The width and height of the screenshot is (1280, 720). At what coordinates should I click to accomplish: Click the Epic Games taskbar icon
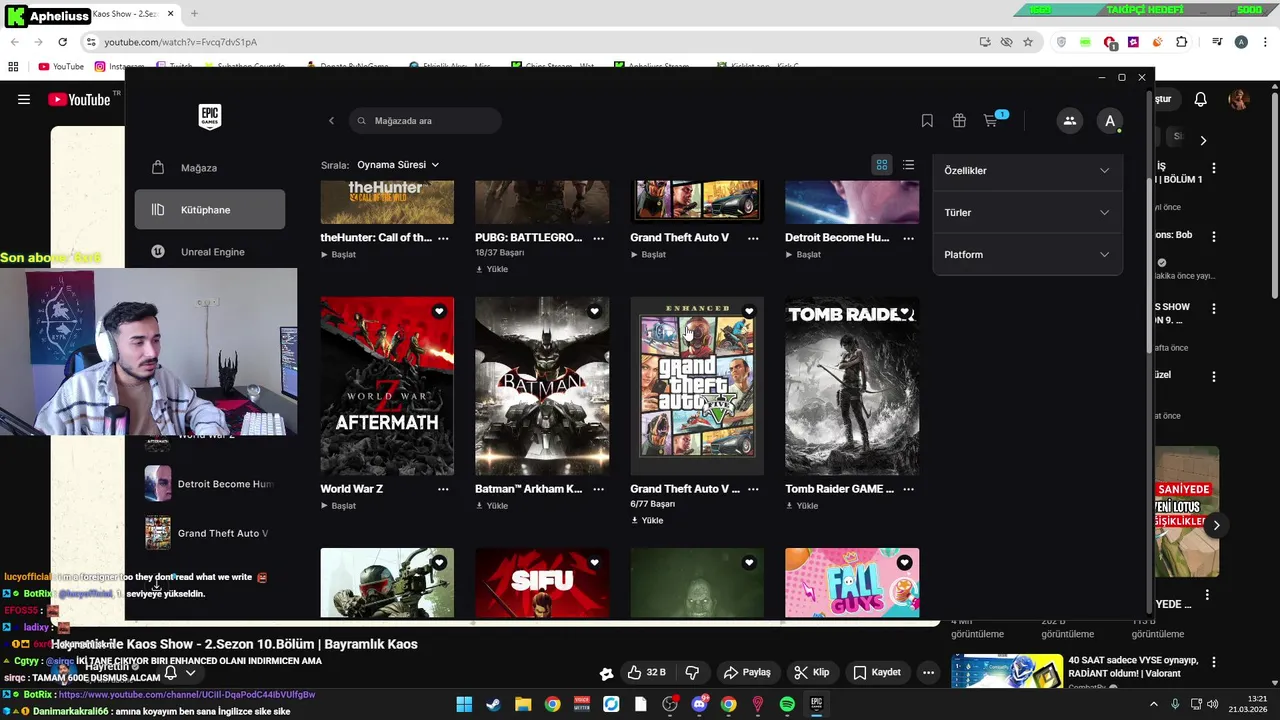[816, 704]
